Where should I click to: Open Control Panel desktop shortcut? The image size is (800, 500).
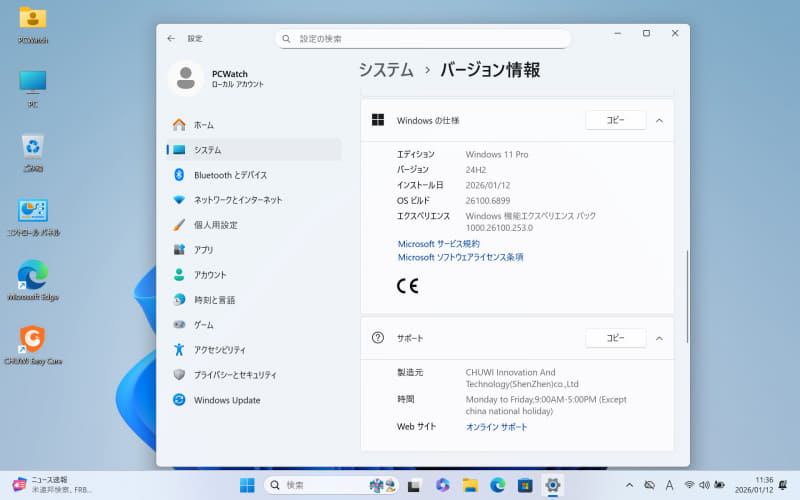[x=33, y=217]
